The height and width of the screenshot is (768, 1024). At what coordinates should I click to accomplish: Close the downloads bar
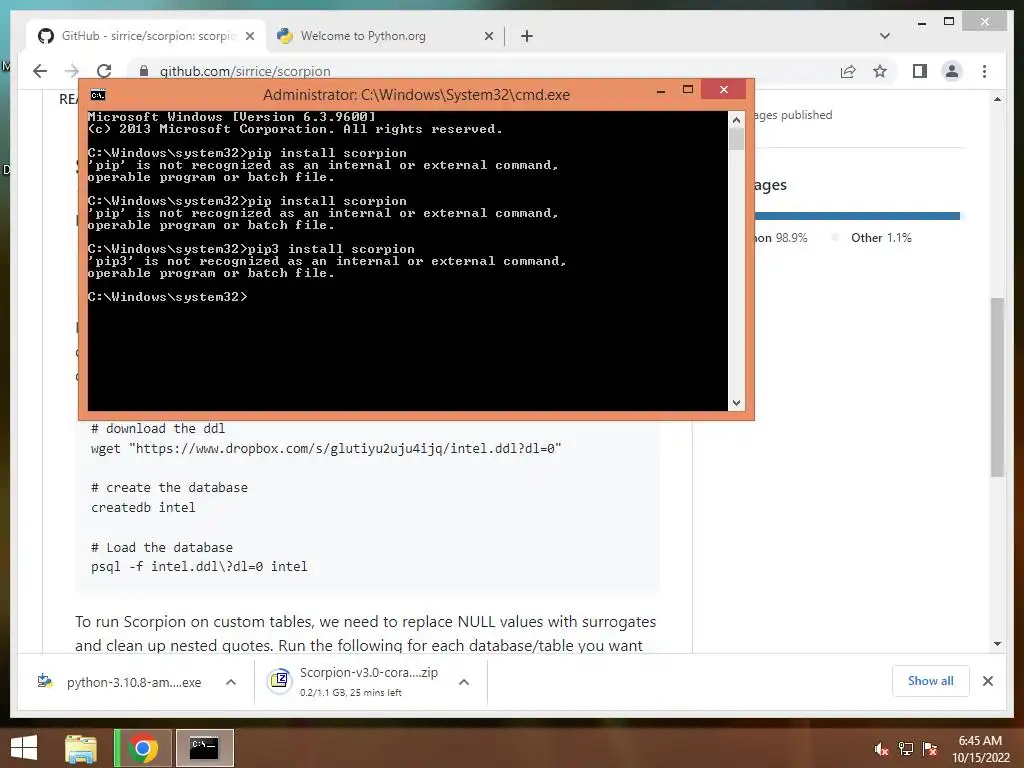(987, 681)
